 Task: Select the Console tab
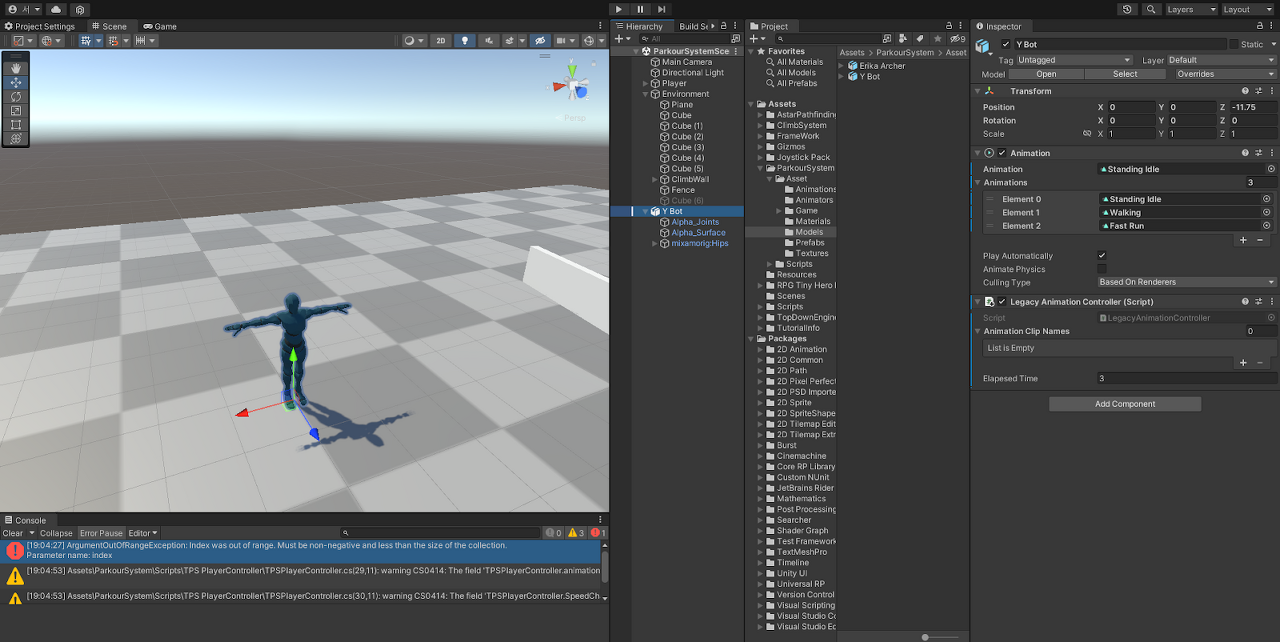point(26,520)
